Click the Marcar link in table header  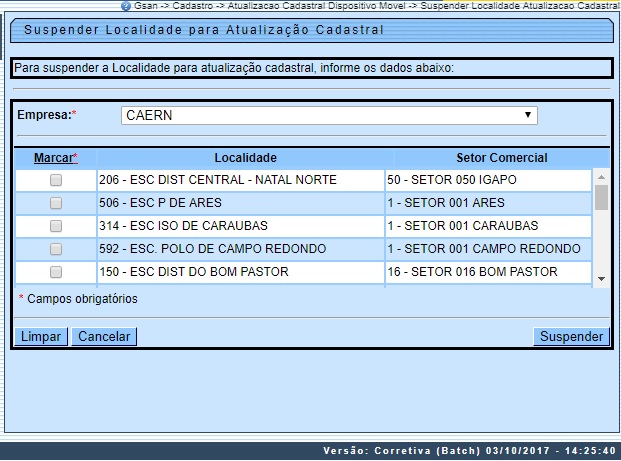(54, 158)
